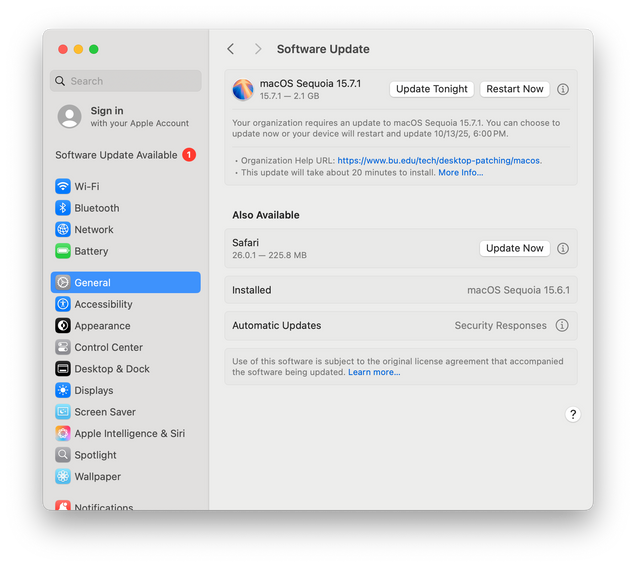The image size is (636, 567).
Task: Click the More Info… link
Action: pyautogui.click(x=461, y=173)
